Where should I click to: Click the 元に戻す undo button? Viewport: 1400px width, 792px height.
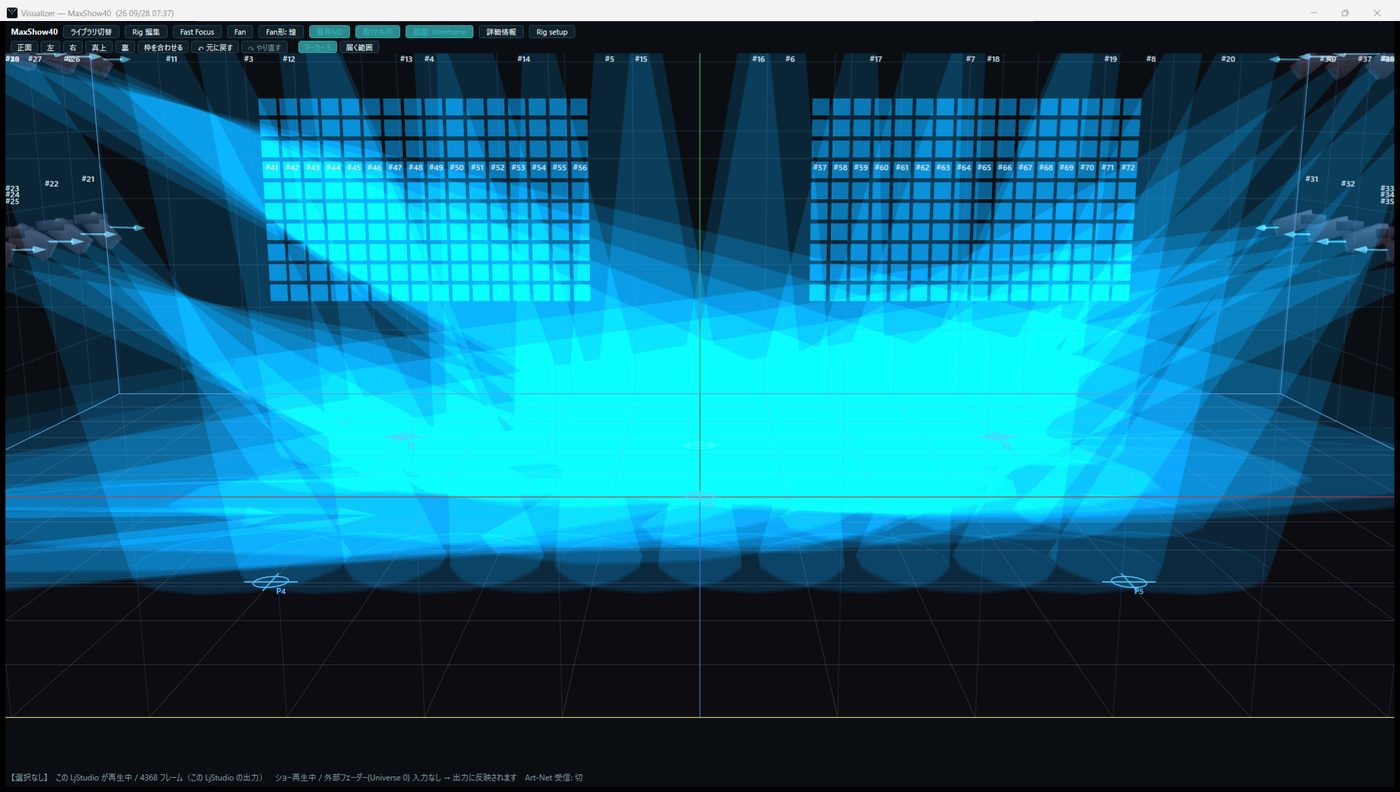click(x=216, y=47)
